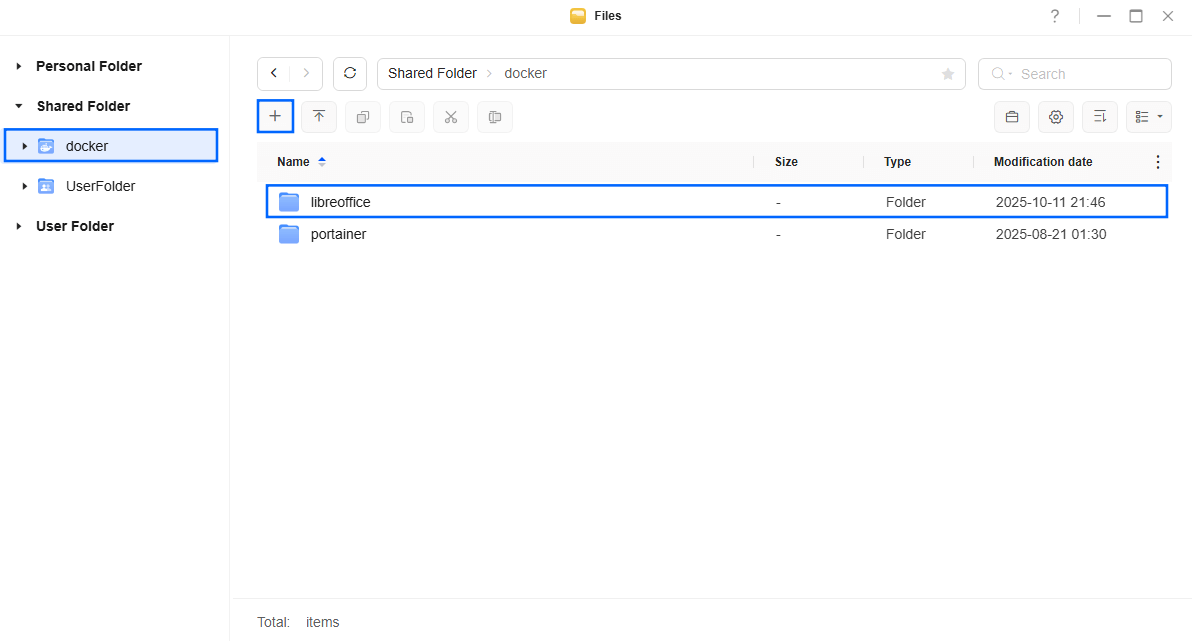Open column options three-dot menu
The width and height of the screenshot is (1192, 641).
pyautogui.click(x=1158, y=162)
